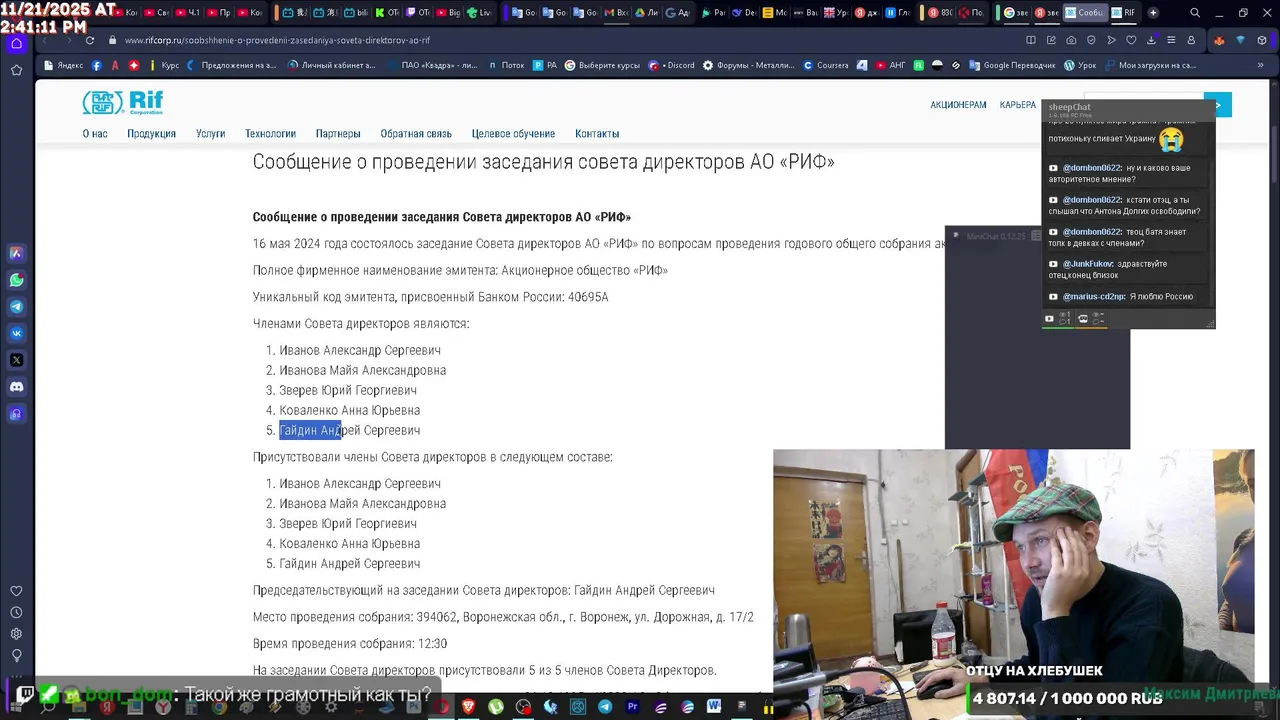Click the MiniChat 0.12.25 window title
Screen dimensions: 1280x720
996,236
